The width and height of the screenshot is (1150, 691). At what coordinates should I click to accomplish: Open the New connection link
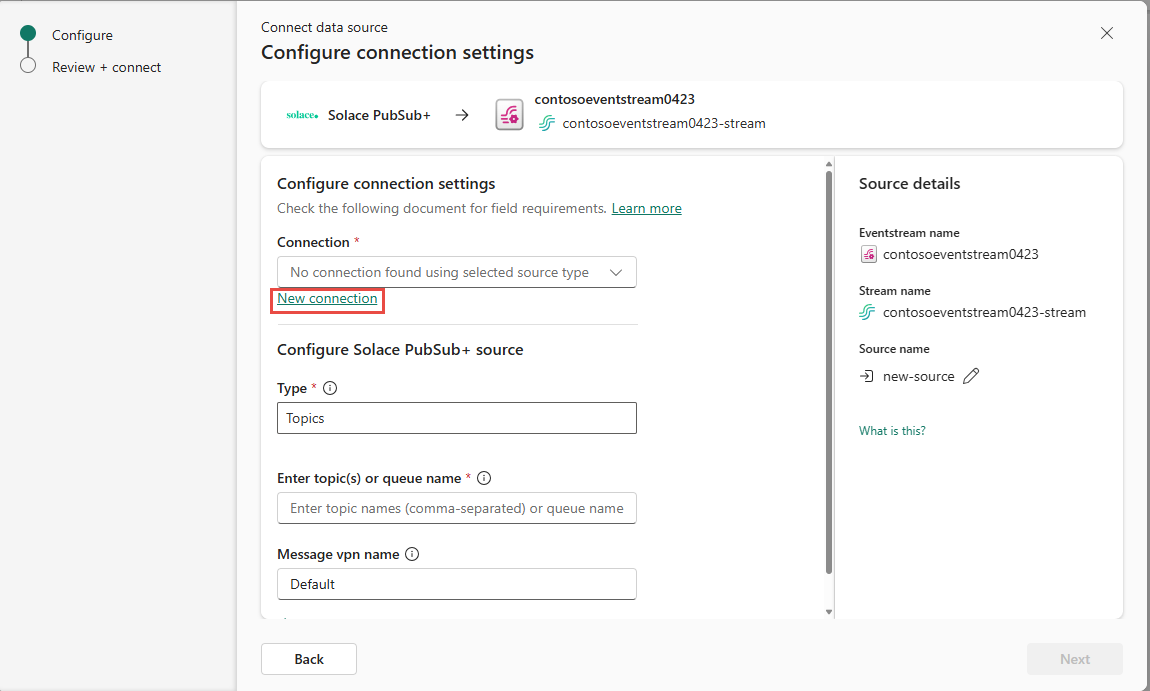click(x=327, y=299)
